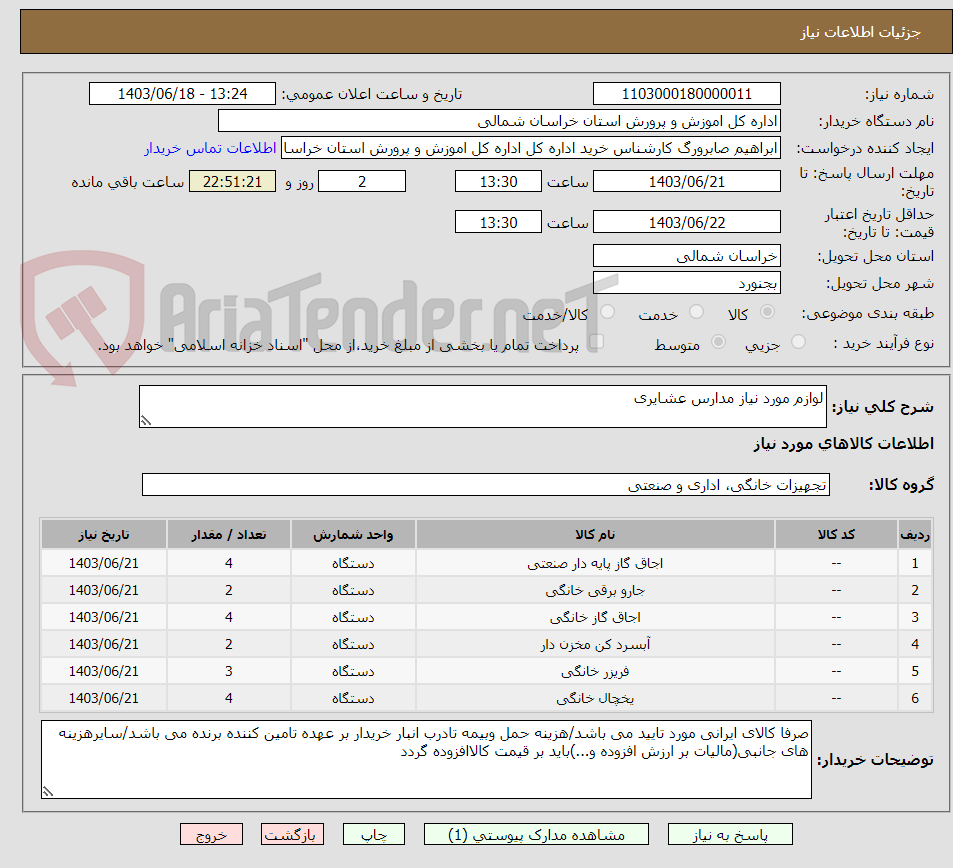Viewport: 953px width, 868px height.
Task: Click the شماره نیاز field 1103000180000011
Action: 687,94
